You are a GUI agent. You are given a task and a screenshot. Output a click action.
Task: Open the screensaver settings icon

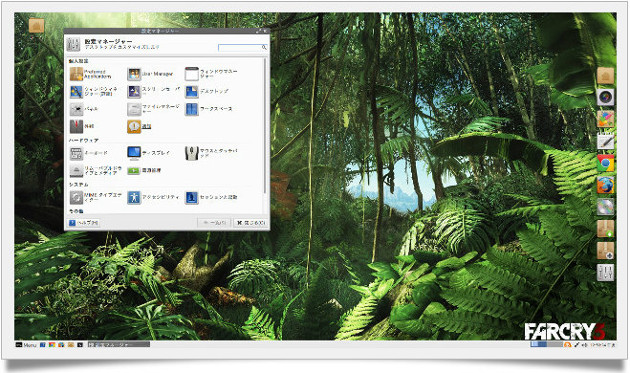point(134,92)
